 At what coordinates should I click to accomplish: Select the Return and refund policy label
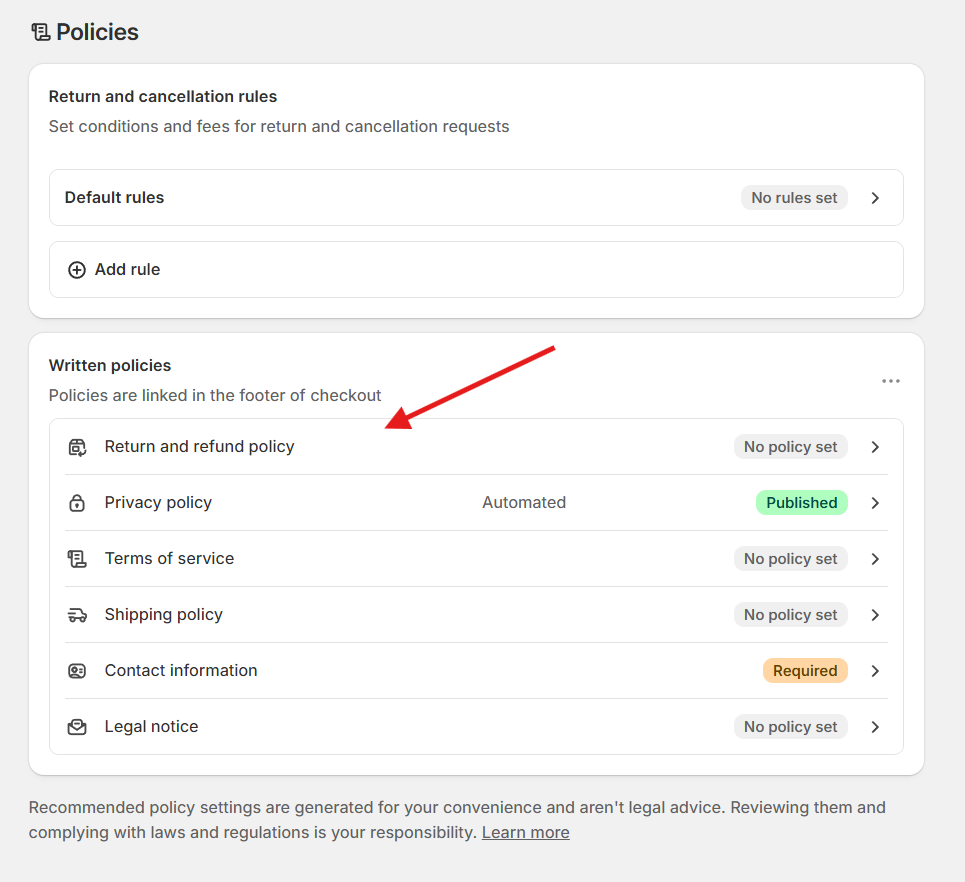click(199, 446)
